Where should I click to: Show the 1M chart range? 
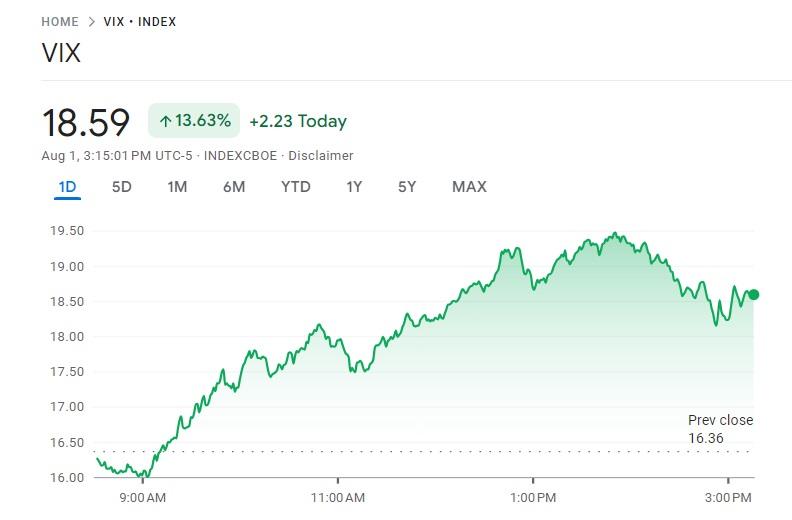click(x=177, y=186)
